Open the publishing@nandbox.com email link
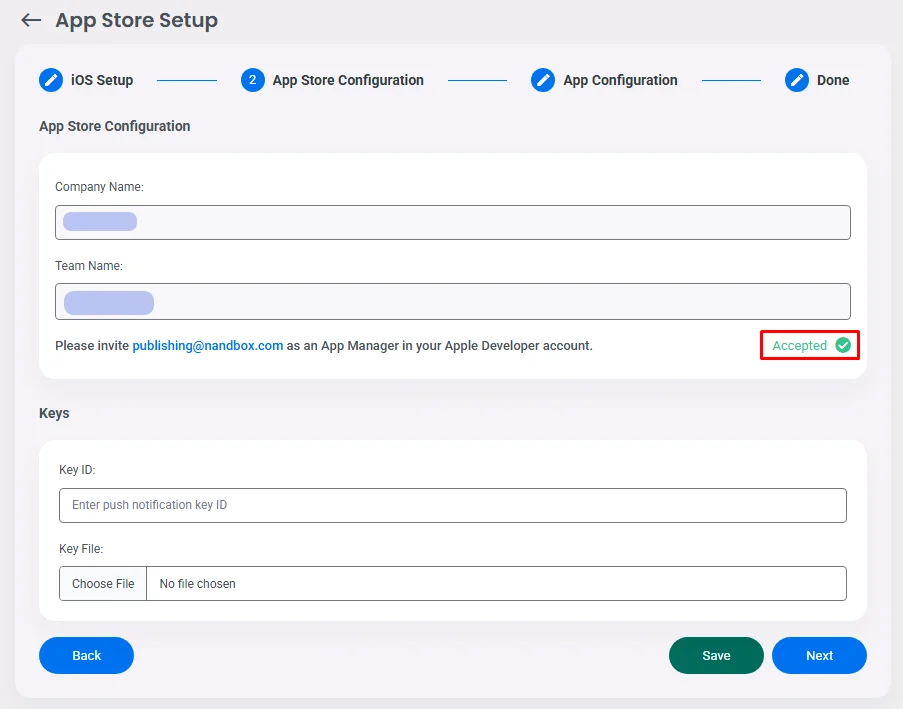 pyautogui.click(x=208, y=346)
